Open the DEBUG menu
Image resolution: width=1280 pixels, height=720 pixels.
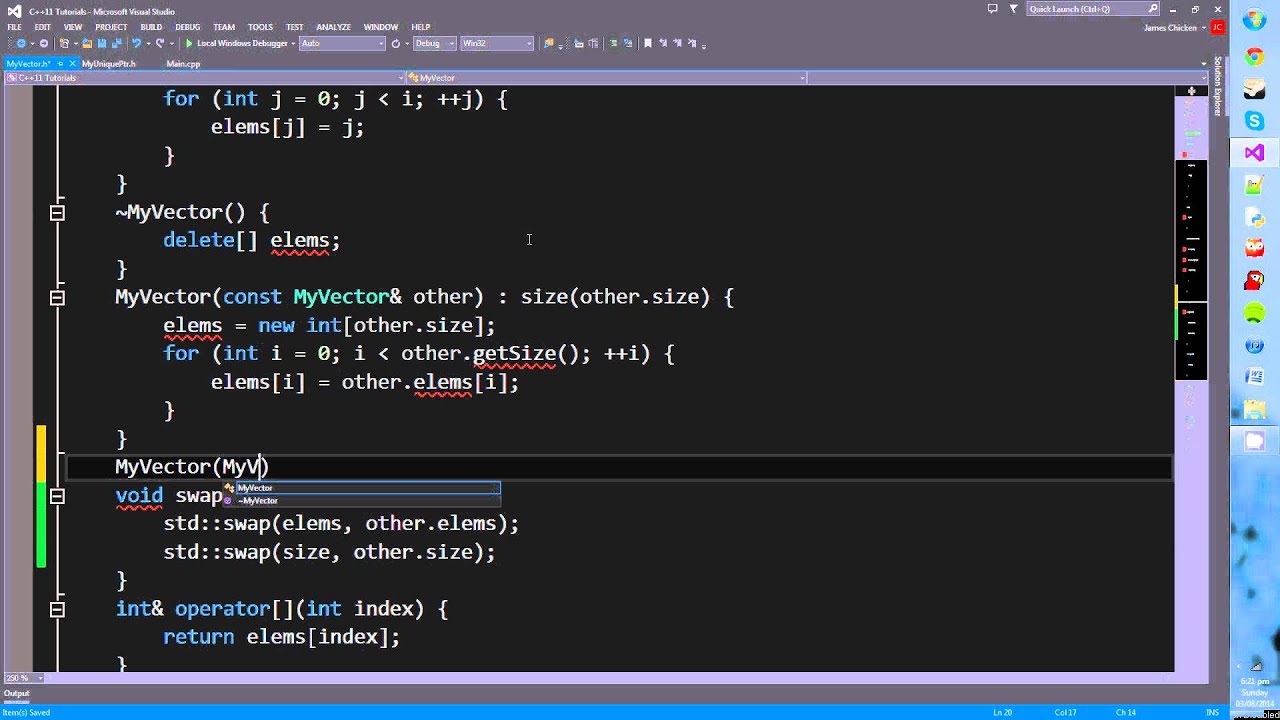click(x=187, y=27)
